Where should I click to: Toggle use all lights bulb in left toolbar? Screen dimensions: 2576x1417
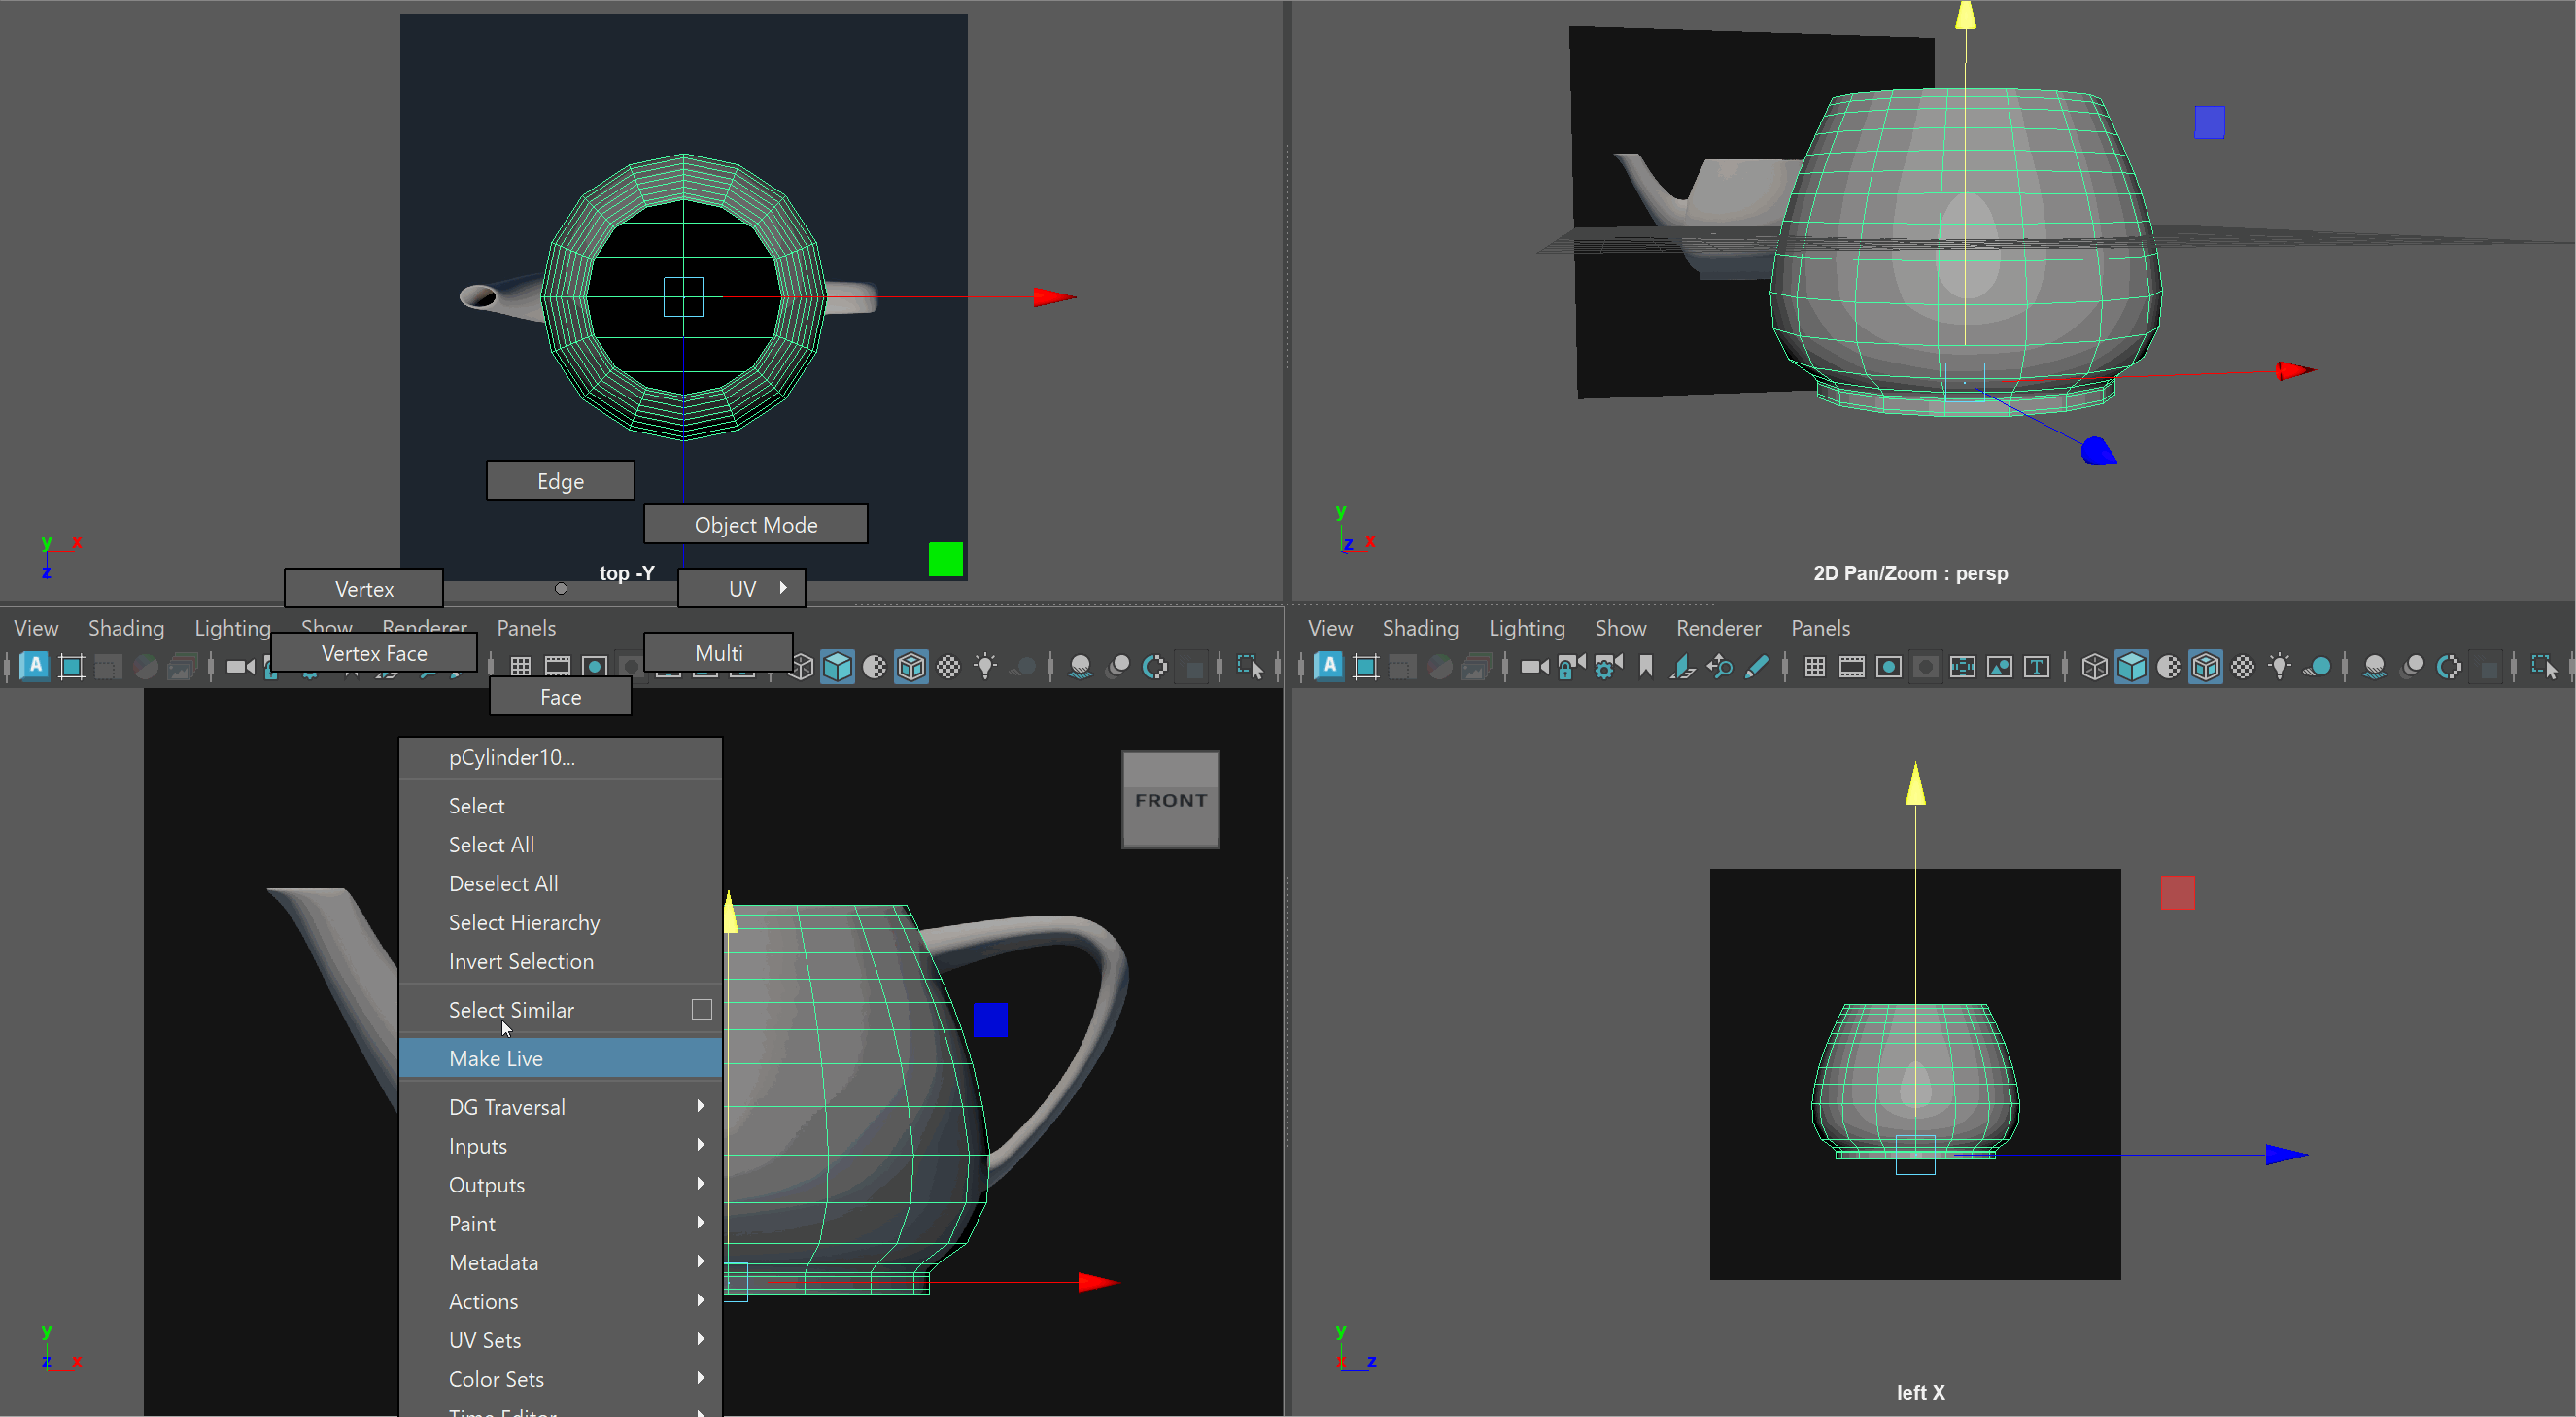point(986,667)
